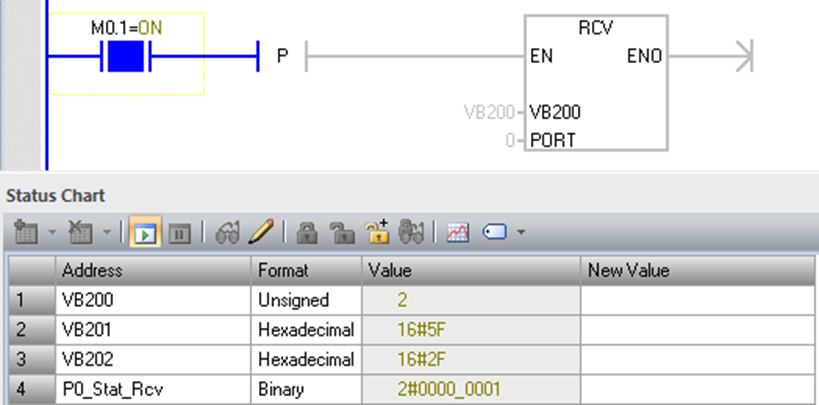Viewport: 819px width, 405px height.
Task: Open the Insert row dropdown arrow
Action: pos(52,232)
